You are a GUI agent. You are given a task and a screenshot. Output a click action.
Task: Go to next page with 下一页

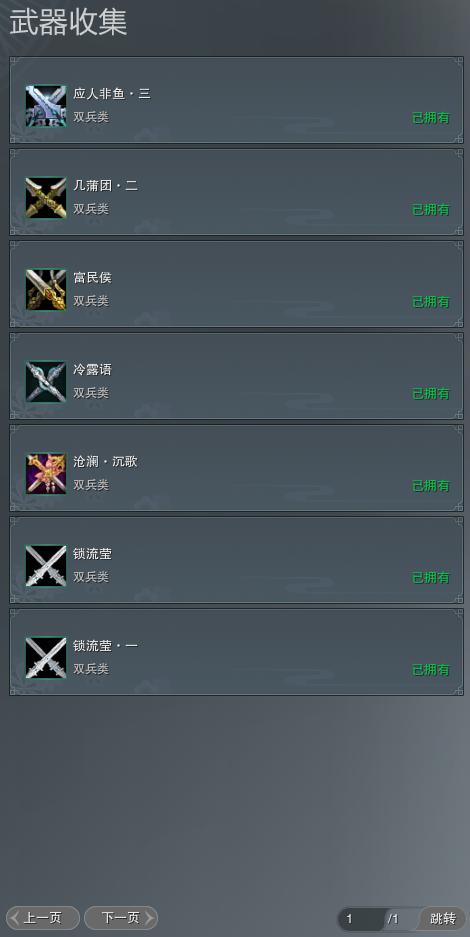click(x=121, y=918)
